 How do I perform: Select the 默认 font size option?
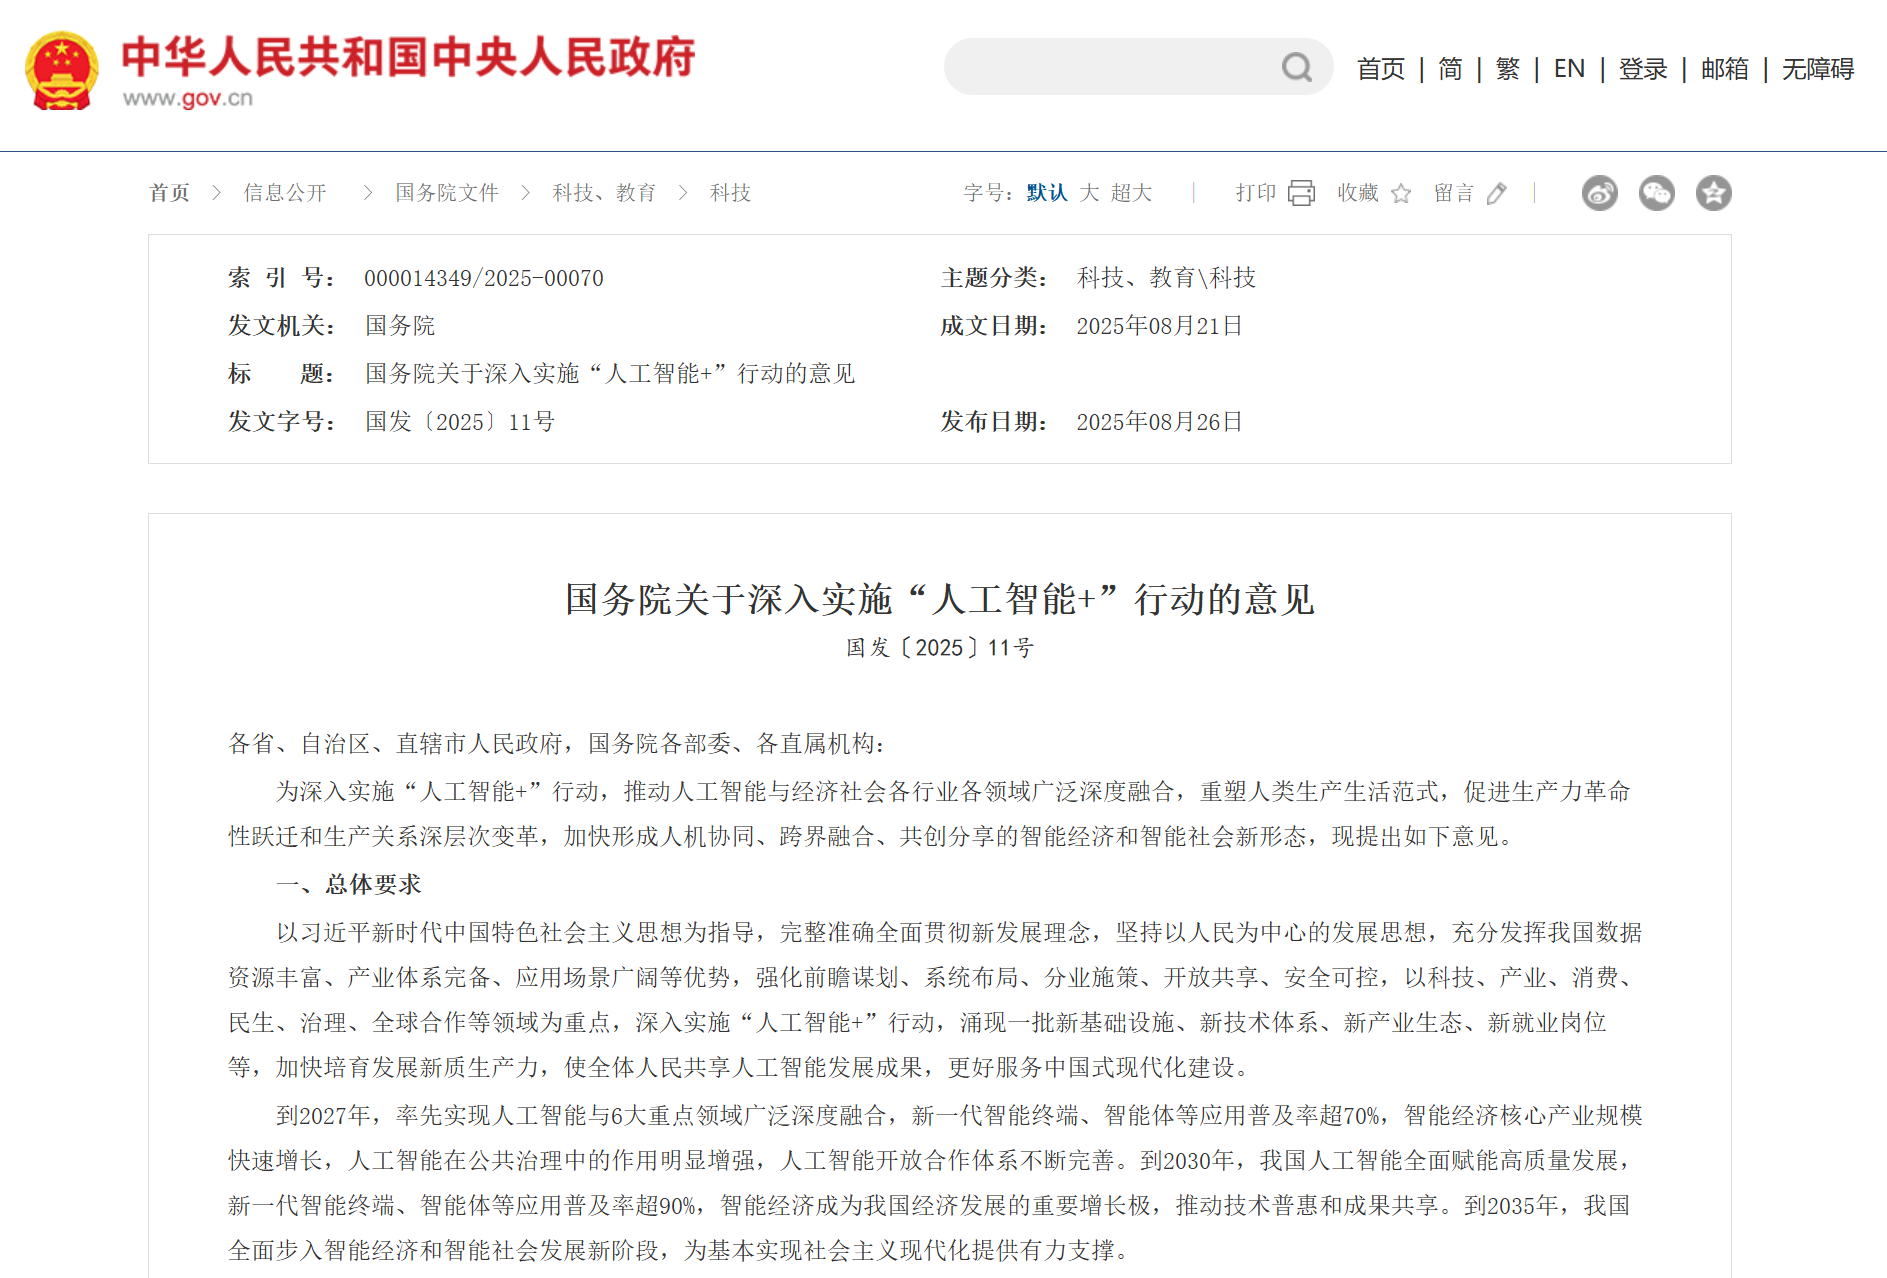coord(1044,192)
